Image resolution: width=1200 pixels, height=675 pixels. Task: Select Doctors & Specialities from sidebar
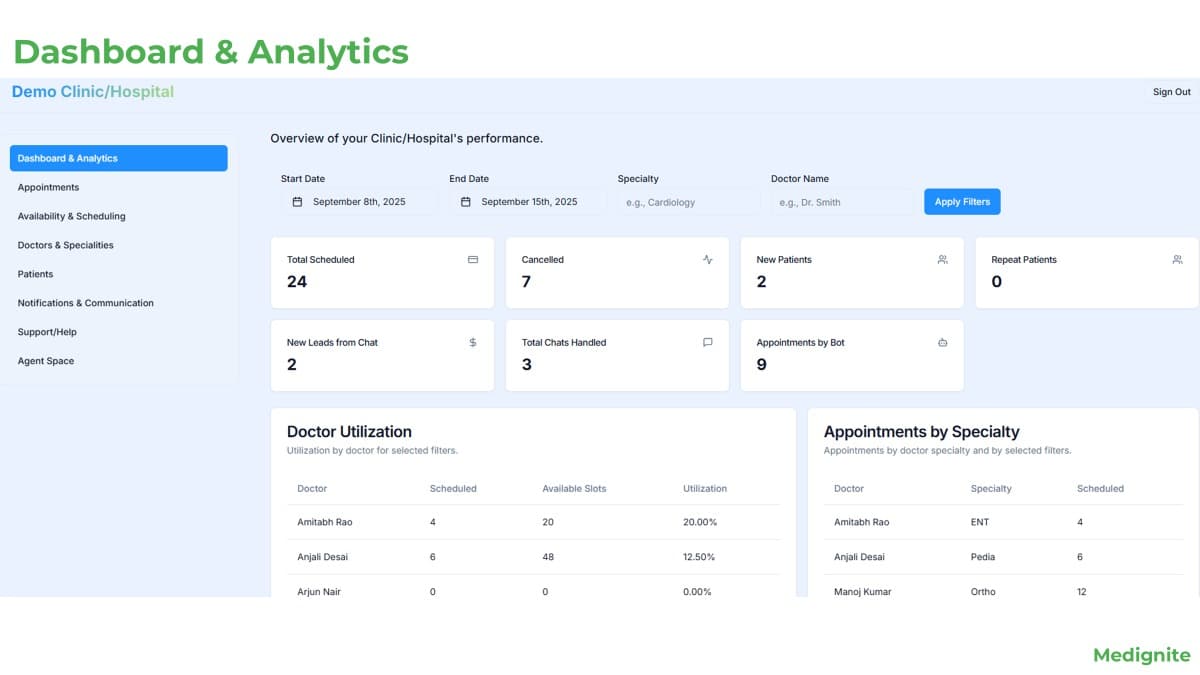coord(64,245)
